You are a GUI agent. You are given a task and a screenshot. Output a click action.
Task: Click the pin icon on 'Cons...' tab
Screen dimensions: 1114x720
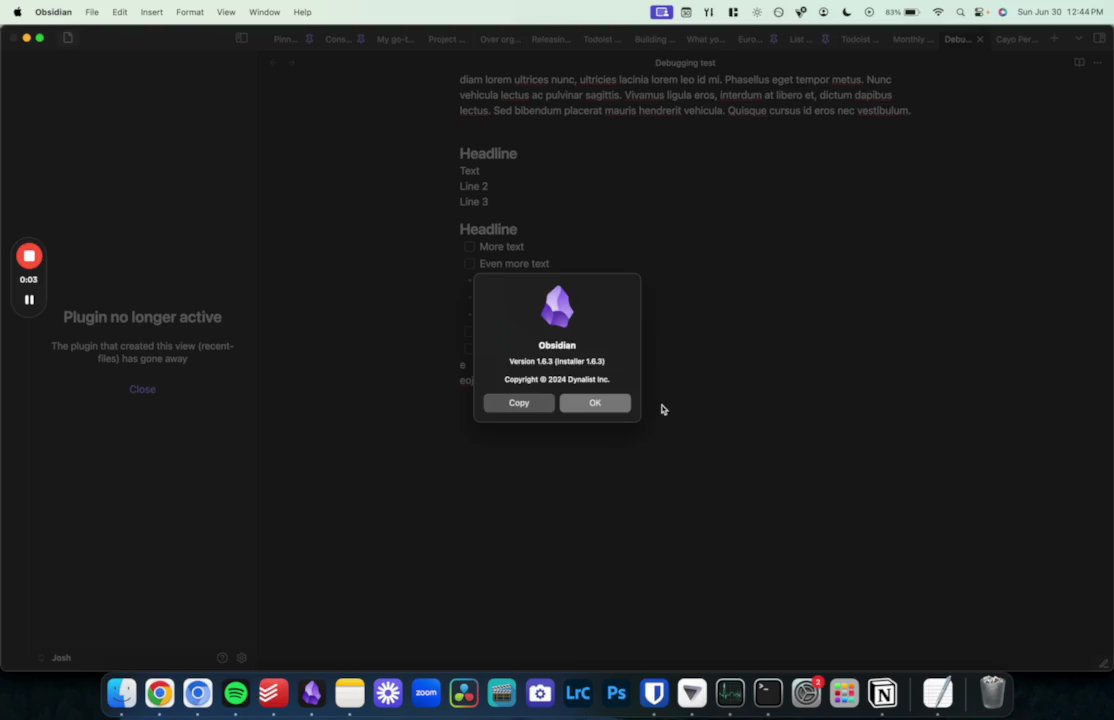click(x=361, y=39)
